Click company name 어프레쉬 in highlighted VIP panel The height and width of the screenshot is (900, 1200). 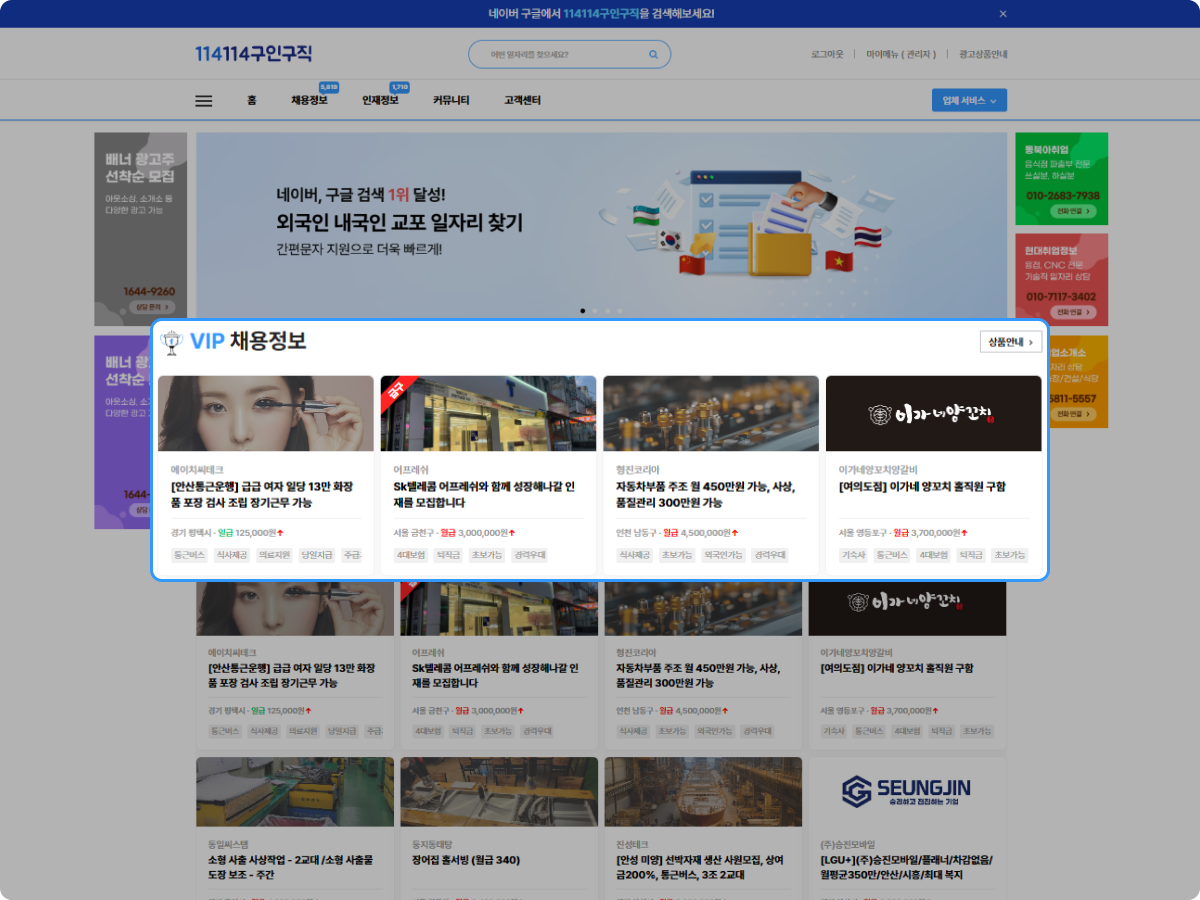point(411,469)
